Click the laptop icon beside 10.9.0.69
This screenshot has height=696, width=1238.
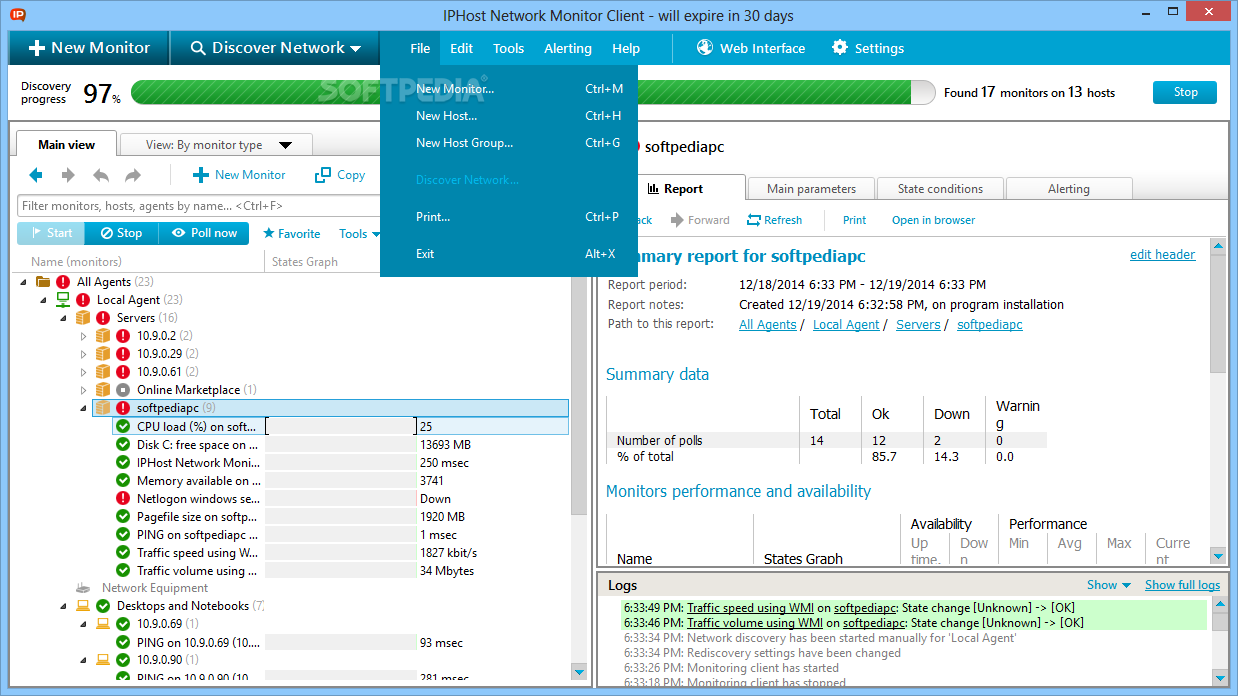tap(103, 624)
